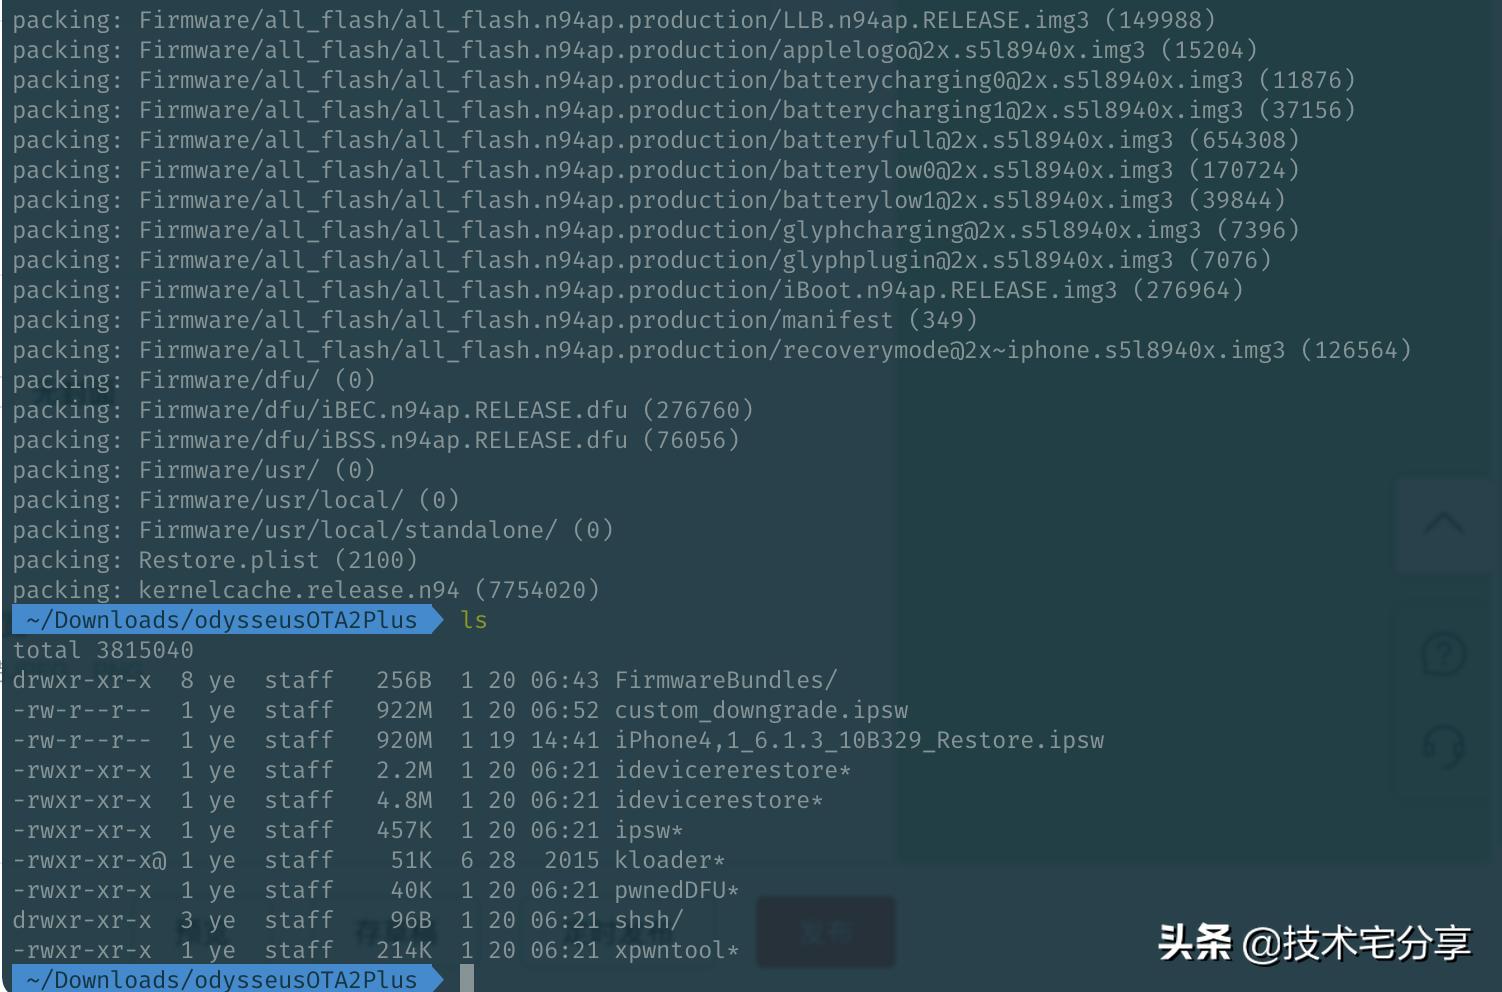1502x992 pixels.
Task: Select the Restore.plist packing line
Action: click(214, 560)
